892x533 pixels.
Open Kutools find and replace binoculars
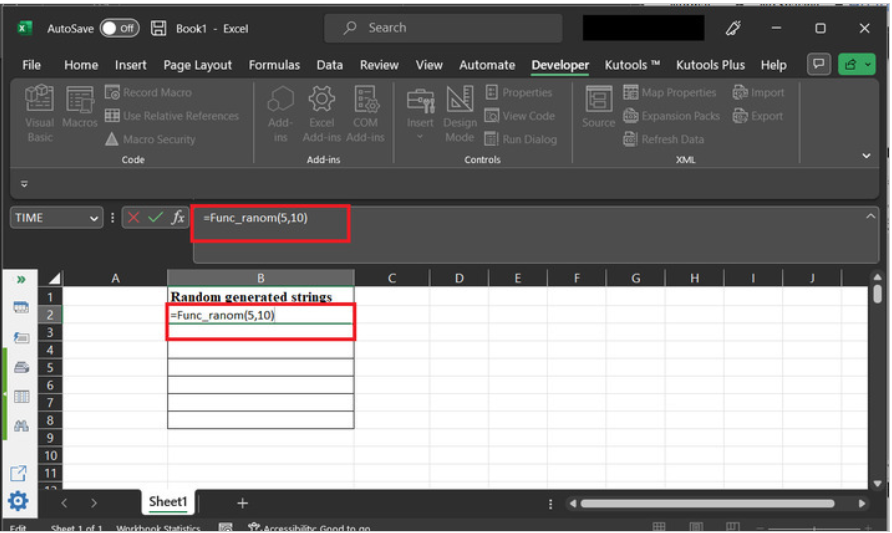21,426
